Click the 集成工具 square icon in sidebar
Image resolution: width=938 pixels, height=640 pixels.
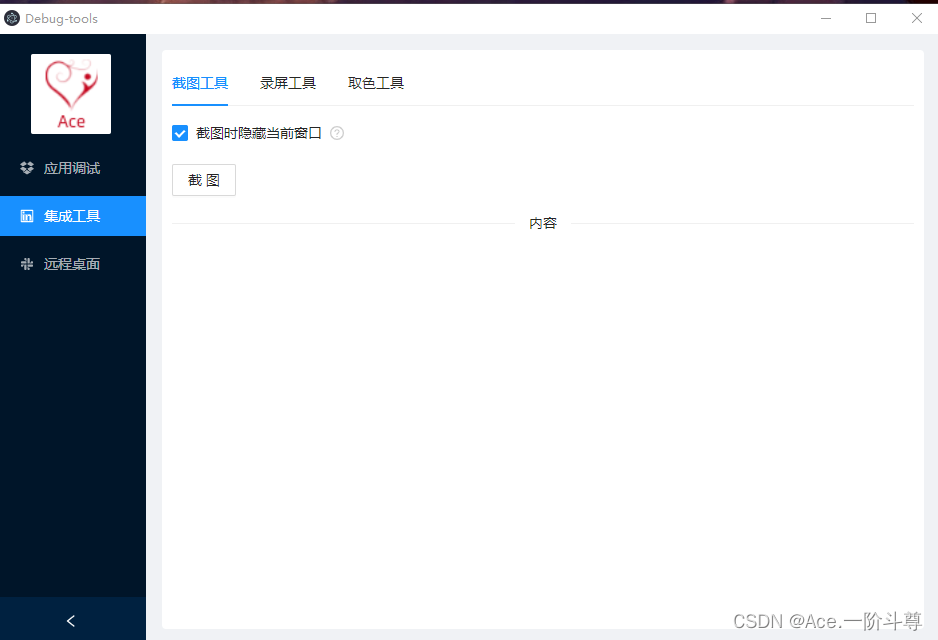(26, 215)
